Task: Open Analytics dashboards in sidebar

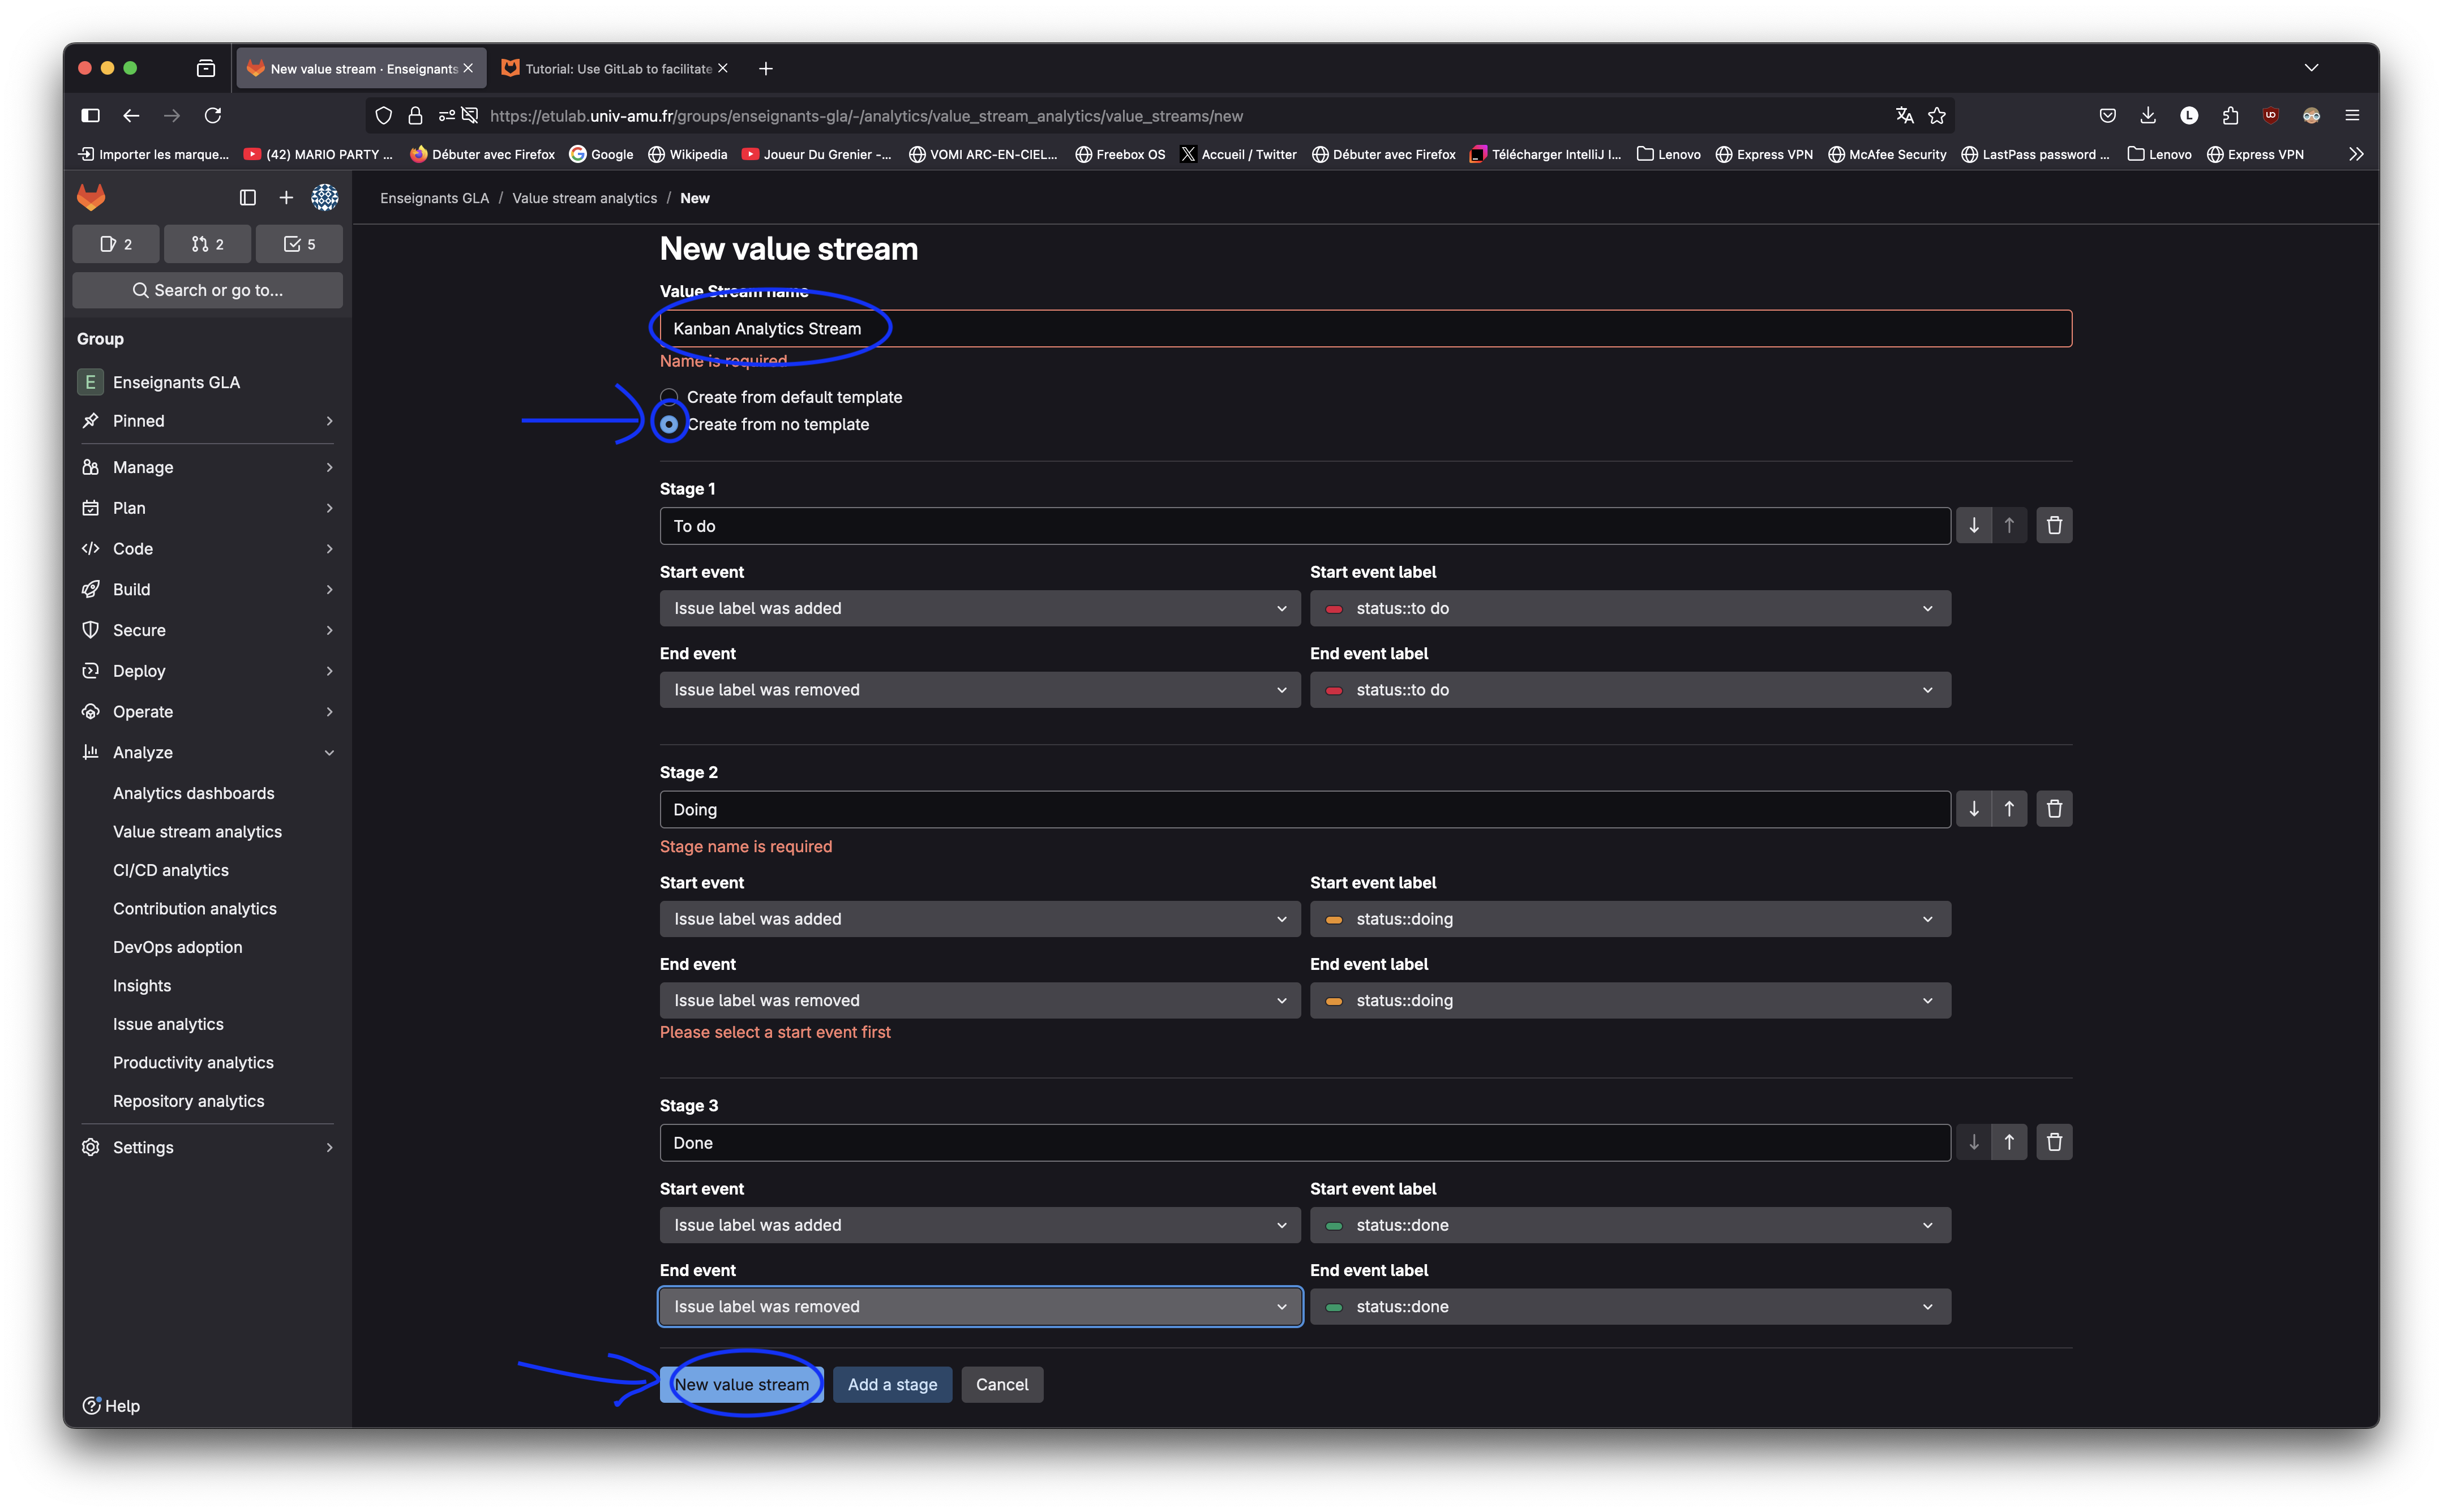Action: [x=194, y=793]
